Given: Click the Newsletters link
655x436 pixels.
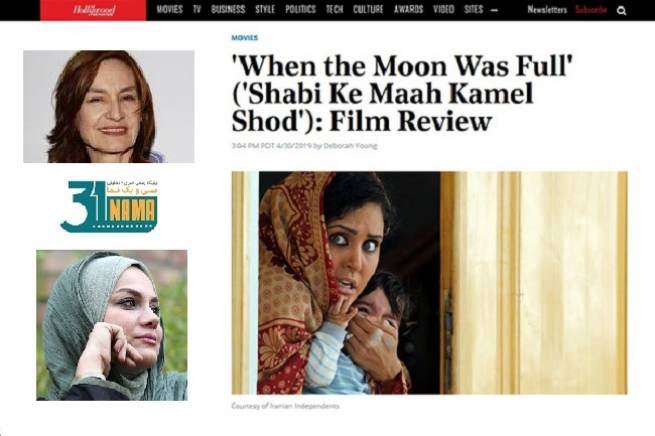Looking at the screenshot, I should [547, 10].
